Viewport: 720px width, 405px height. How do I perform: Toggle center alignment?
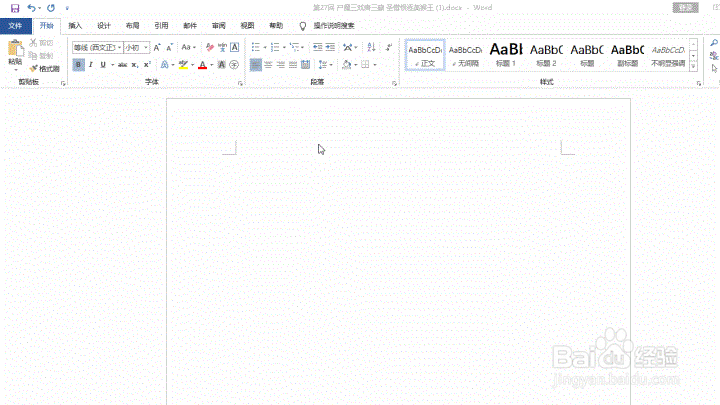click(268, 65)
